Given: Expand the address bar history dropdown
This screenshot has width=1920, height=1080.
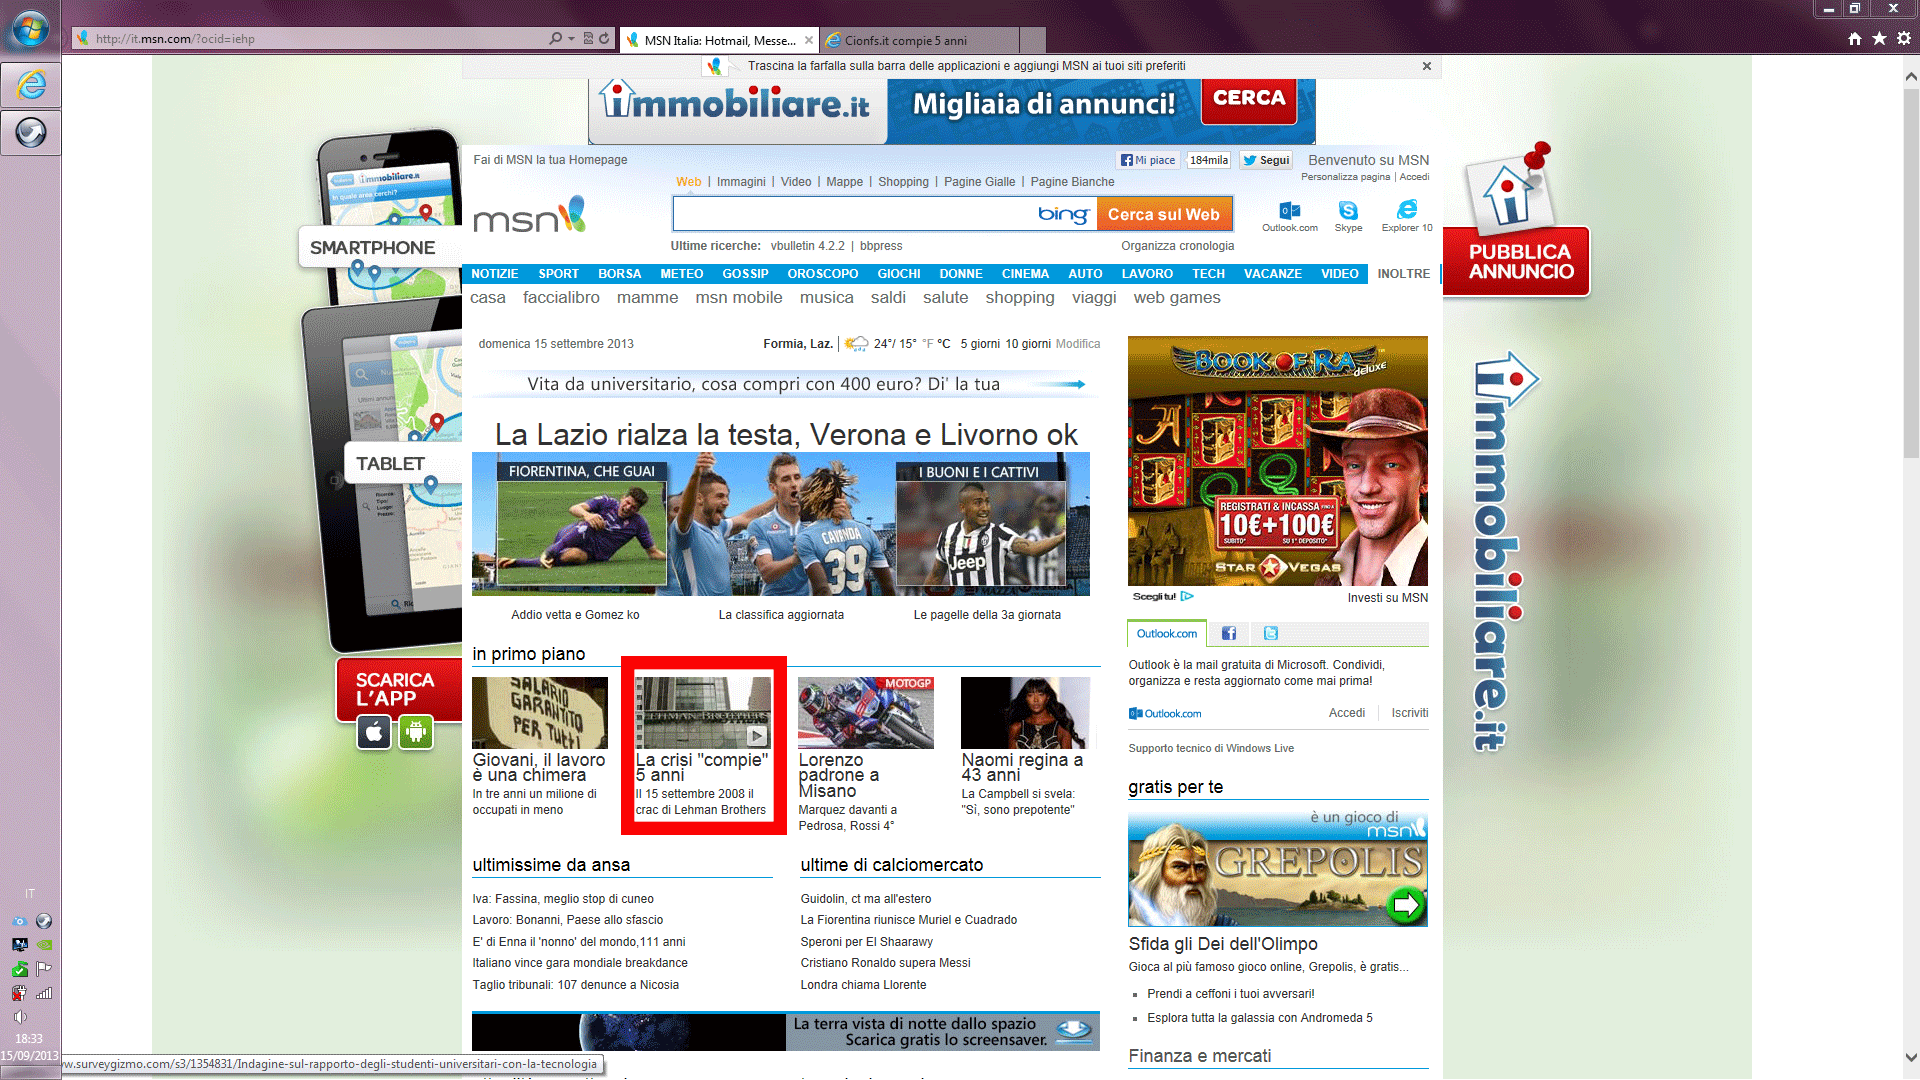Looking at the screenshot, I should (571, 38).
